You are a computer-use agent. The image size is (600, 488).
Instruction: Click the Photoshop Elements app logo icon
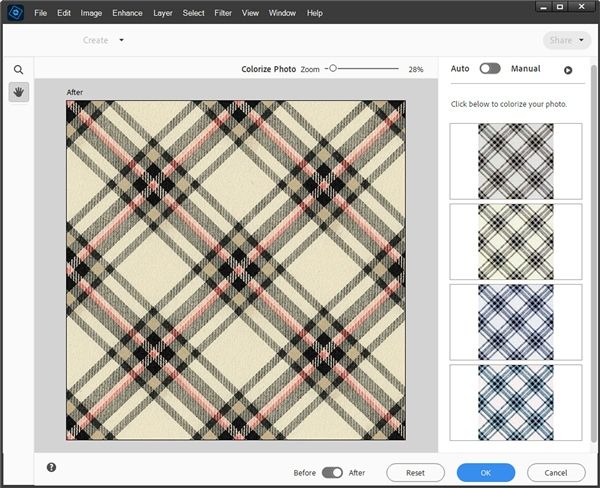click(x=16, y=13)
